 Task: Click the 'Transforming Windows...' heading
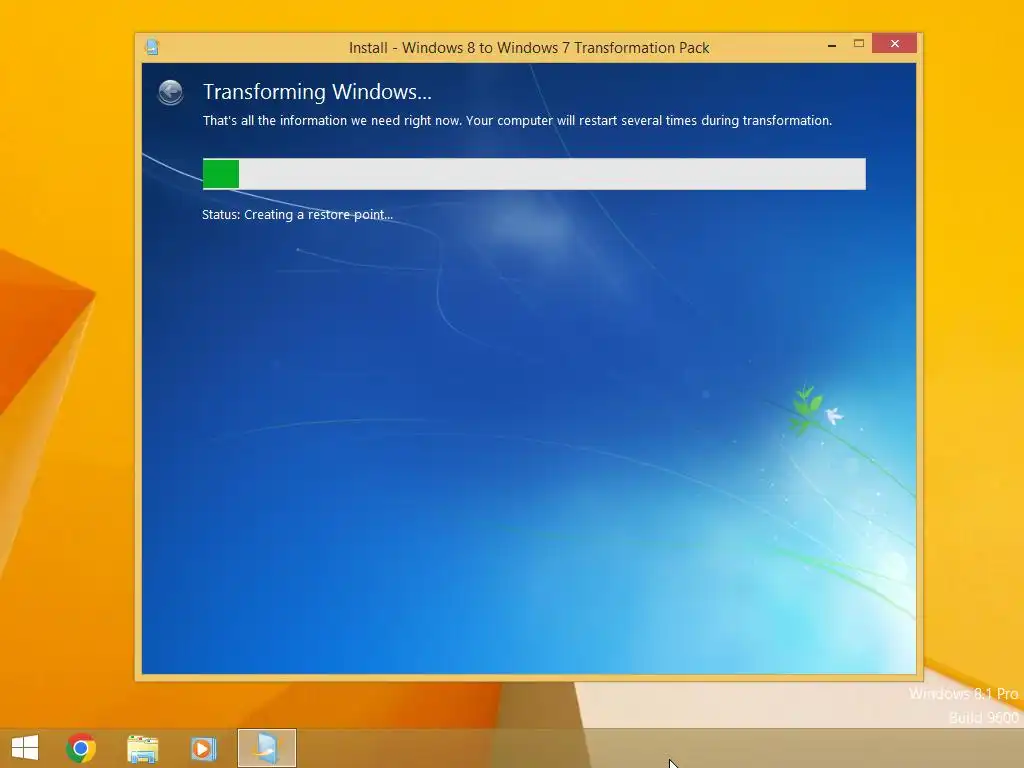(317, 92)
